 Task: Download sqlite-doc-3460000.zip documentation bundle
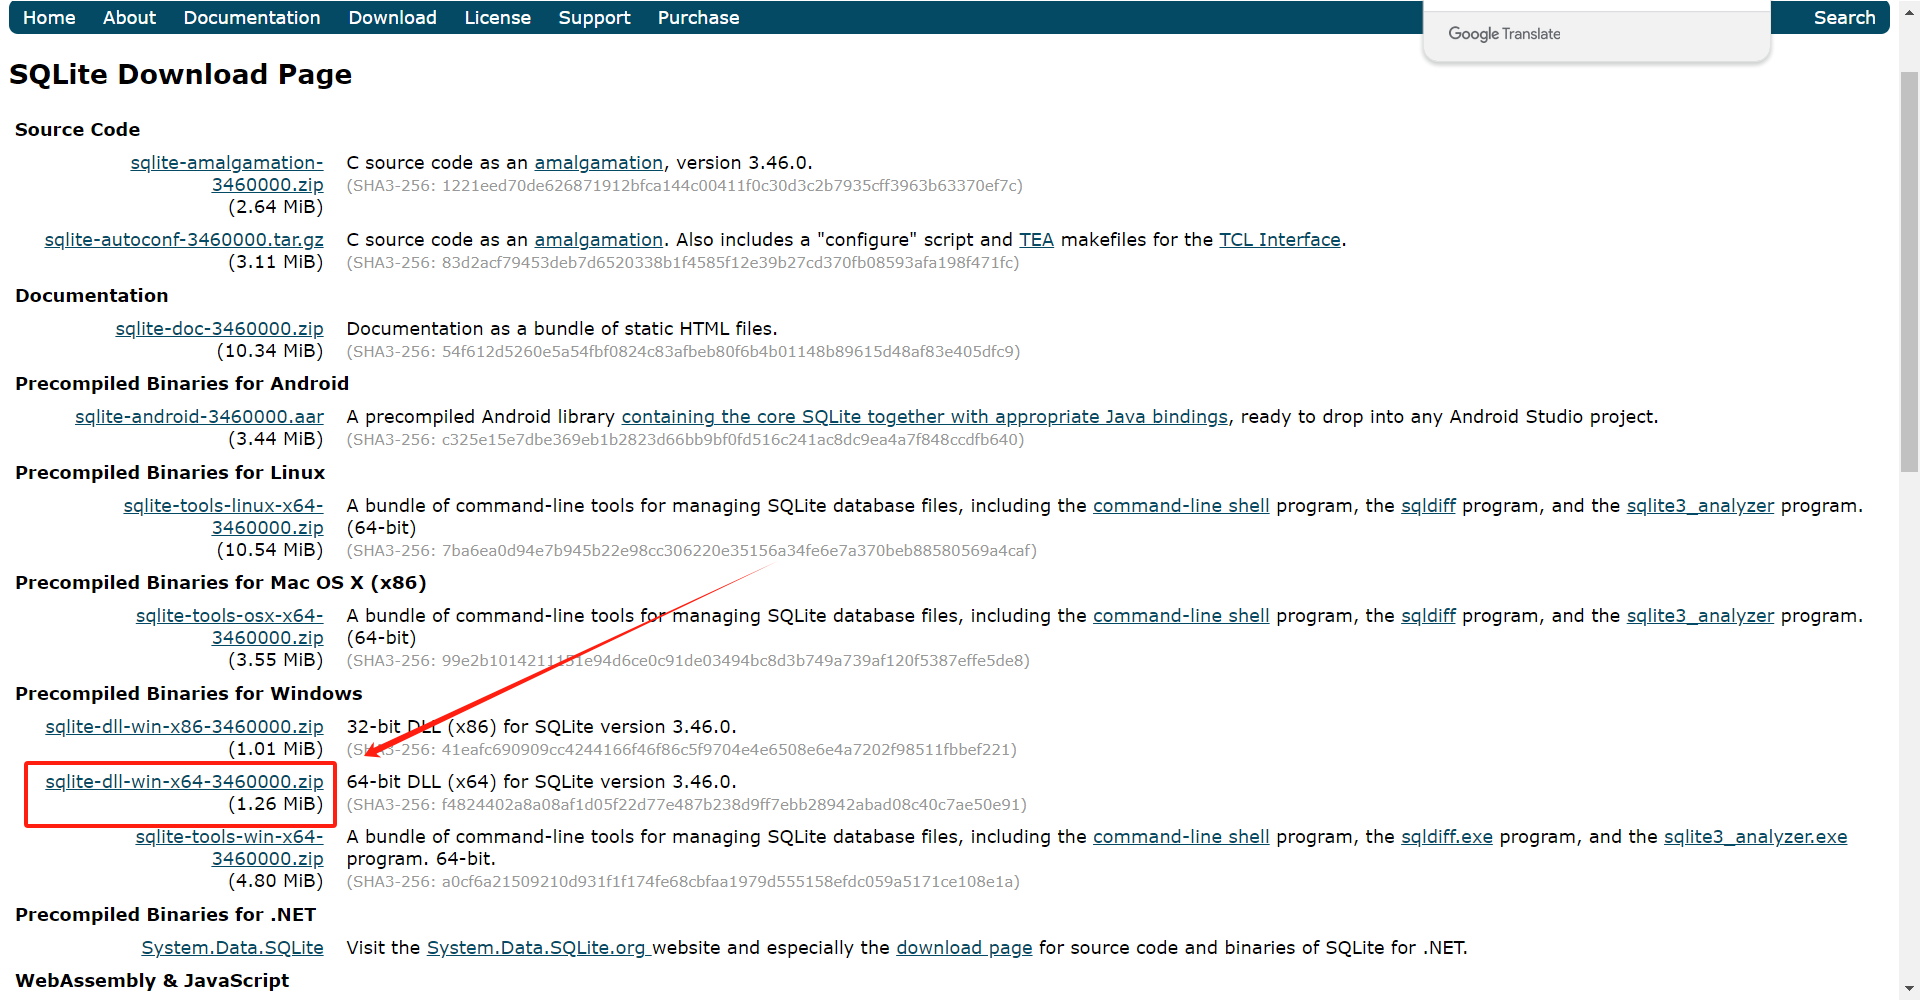click(219, 329)
